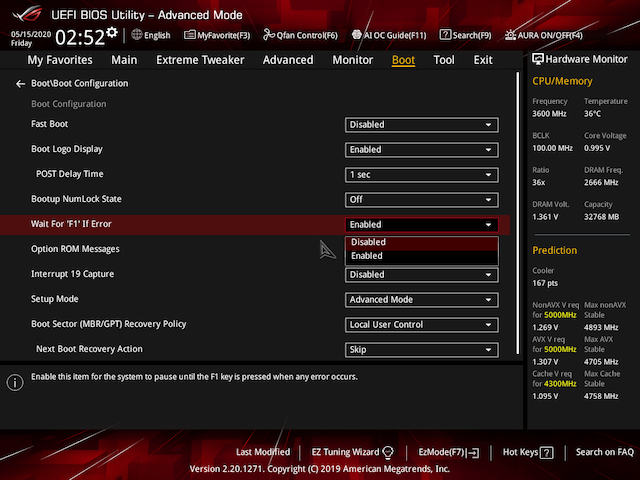Launch AI OC Guide(F11)
Viewport: 640px width, 480px height.
(x=389, y=35)
